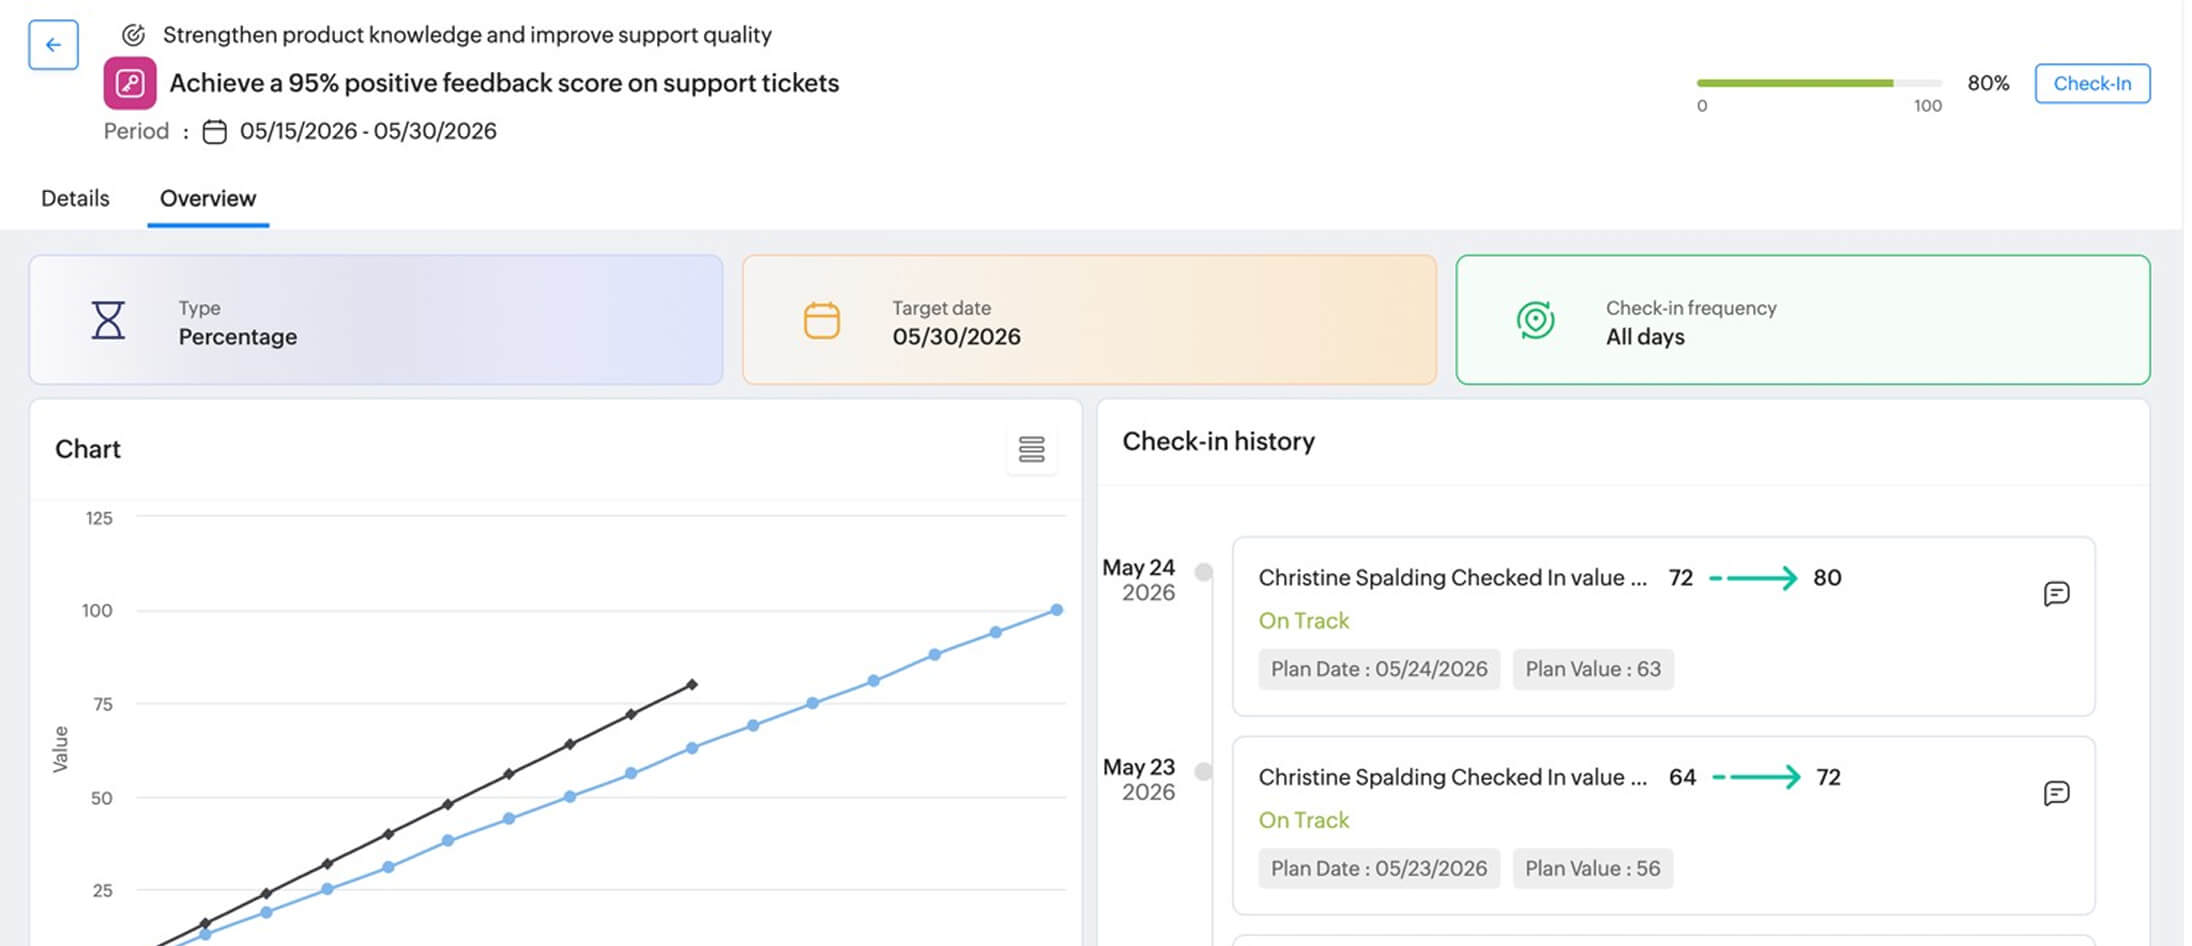Click the Target date 05/30/2026 card
The image size is (2192, 946).
(1089, 320)
